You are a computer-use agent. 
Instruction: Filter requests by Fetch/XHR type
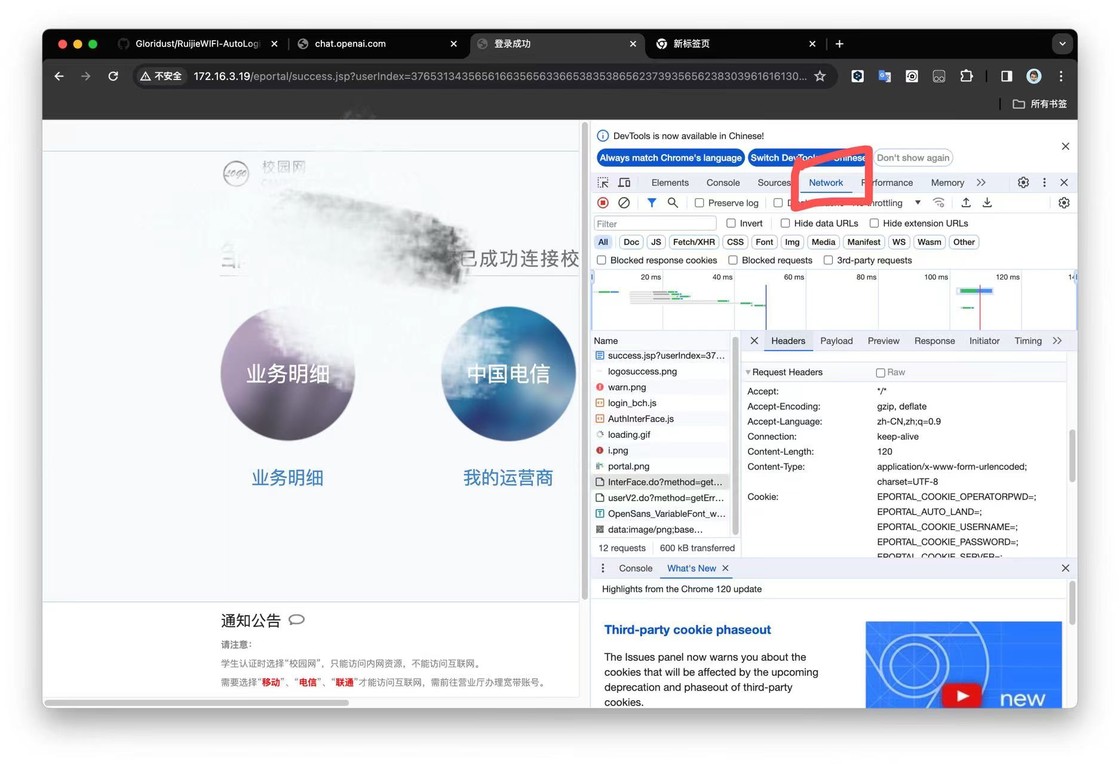(693, 242)
